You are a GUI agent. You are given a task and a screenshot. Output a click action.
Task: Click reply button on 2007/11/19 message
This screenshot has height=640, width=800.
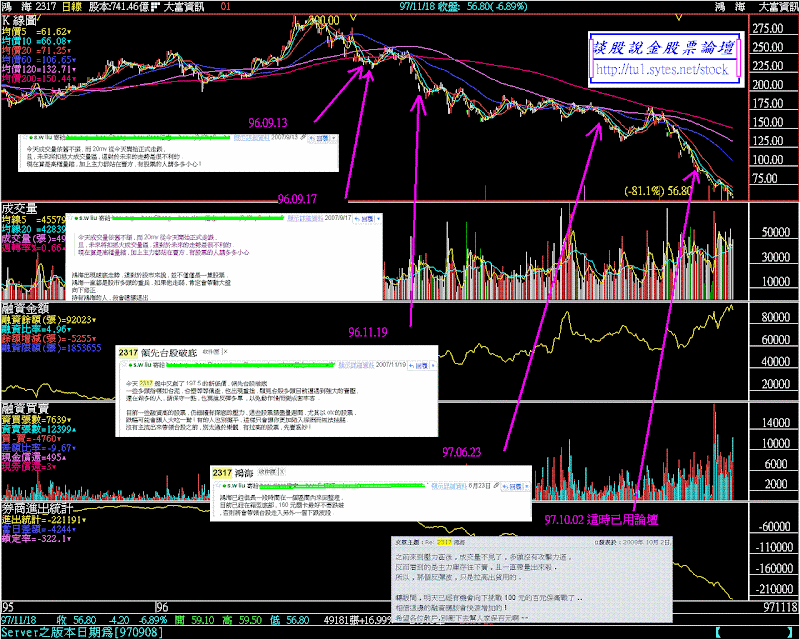(x=419, y=365)
